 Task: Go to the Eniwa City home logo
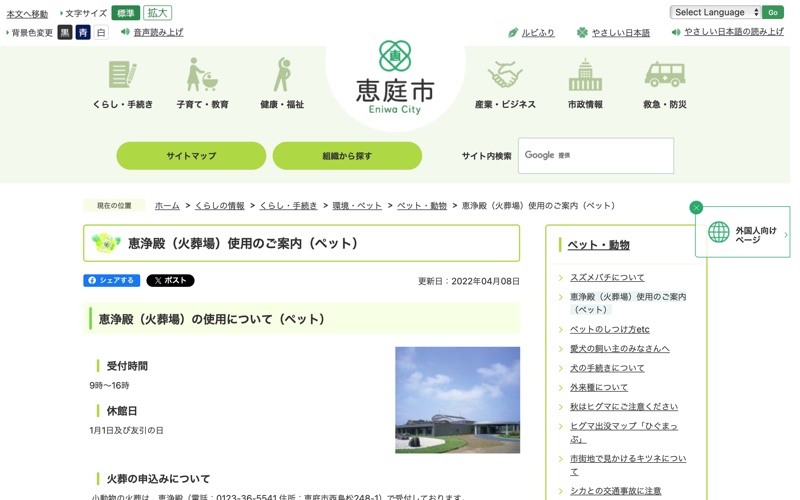click(x=395, y=78)
